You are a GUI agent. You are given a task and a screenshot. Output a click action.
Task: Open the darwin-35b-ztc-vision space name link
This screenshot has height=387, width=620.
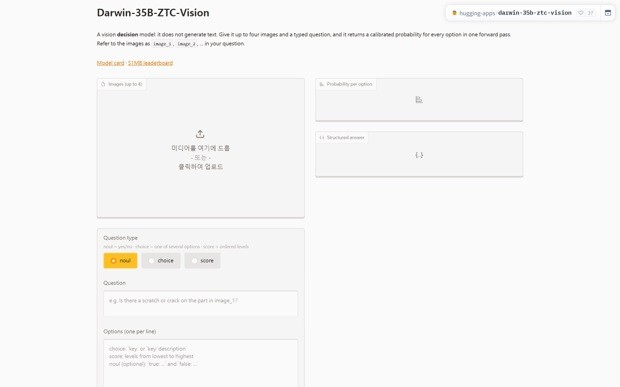coord(535,13)
